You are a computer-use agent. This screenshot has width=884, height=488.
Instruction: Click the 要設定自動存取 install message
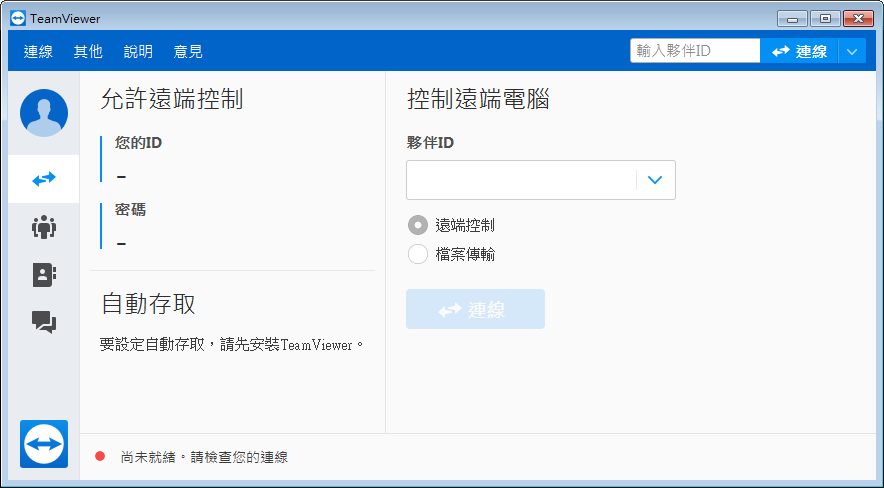coord(232,345)
